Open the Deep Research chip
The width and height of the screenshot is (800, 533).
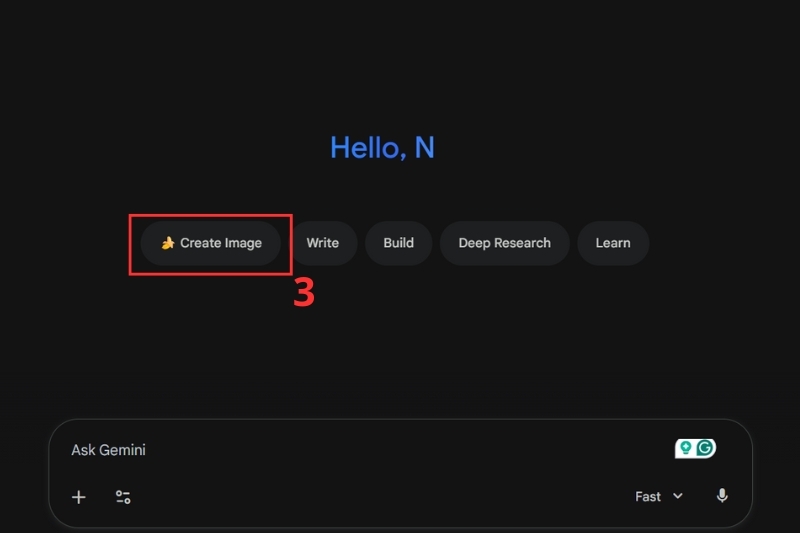coord(505,243)
